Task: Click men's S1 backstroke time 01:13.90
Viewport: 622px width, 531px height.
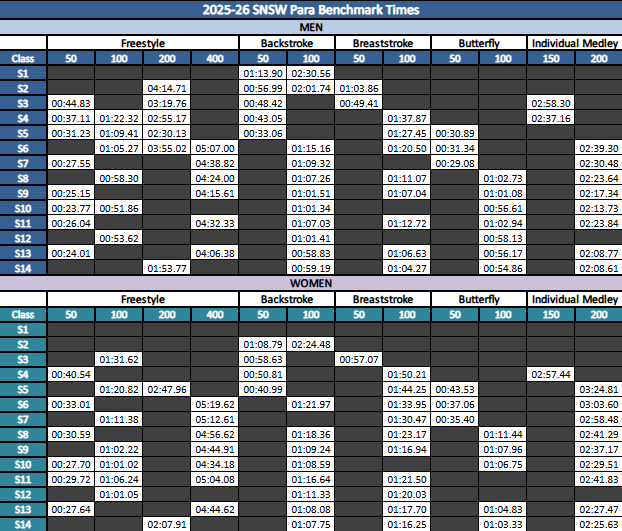Action: 263,73
